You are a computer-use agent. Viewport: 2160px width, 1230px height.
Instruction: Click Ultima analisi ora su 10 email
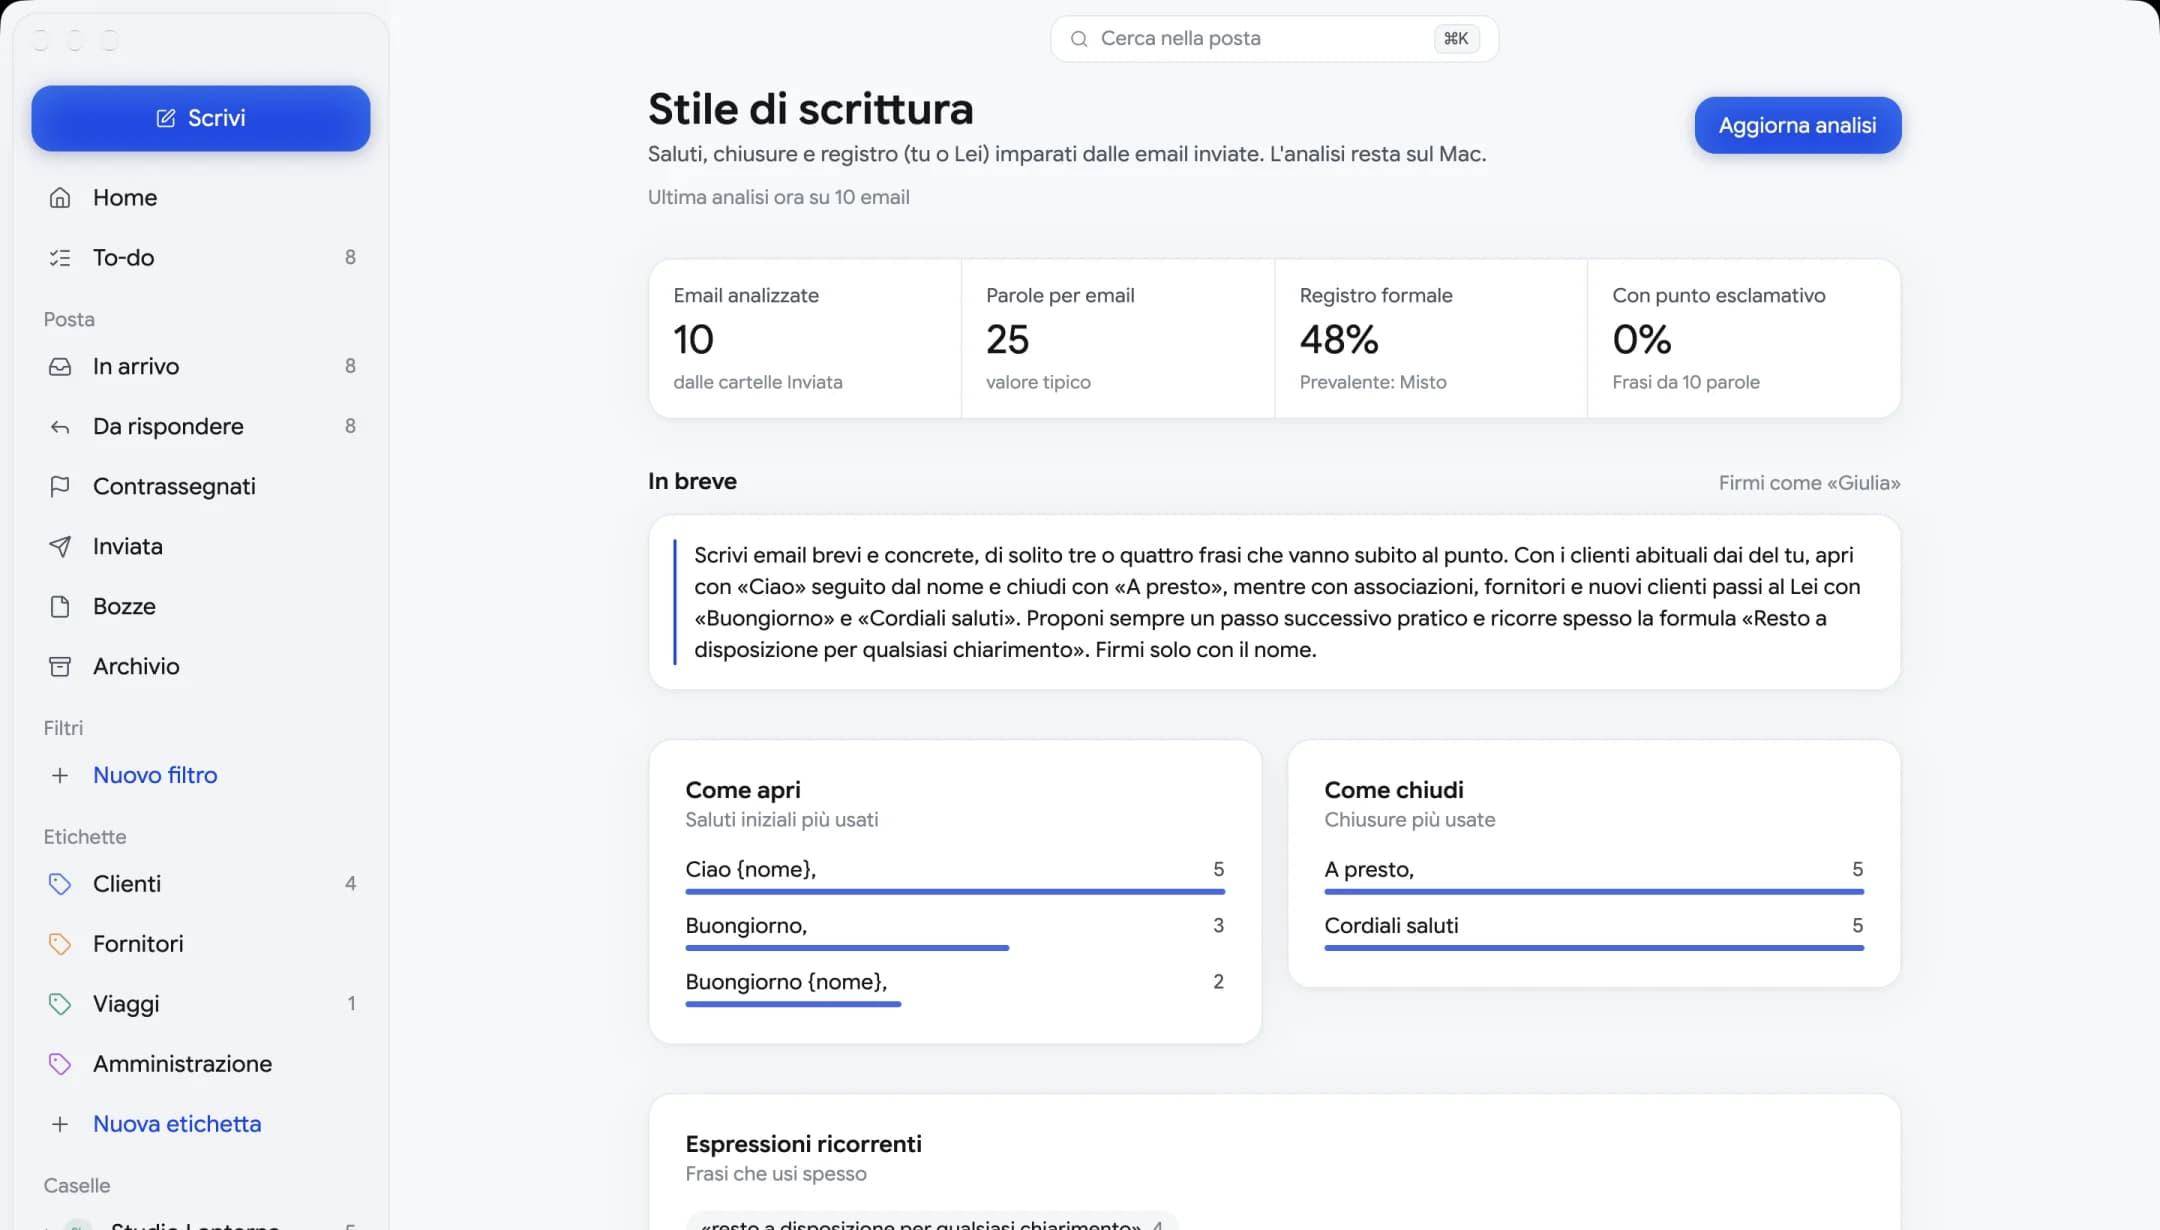(778, 197)
